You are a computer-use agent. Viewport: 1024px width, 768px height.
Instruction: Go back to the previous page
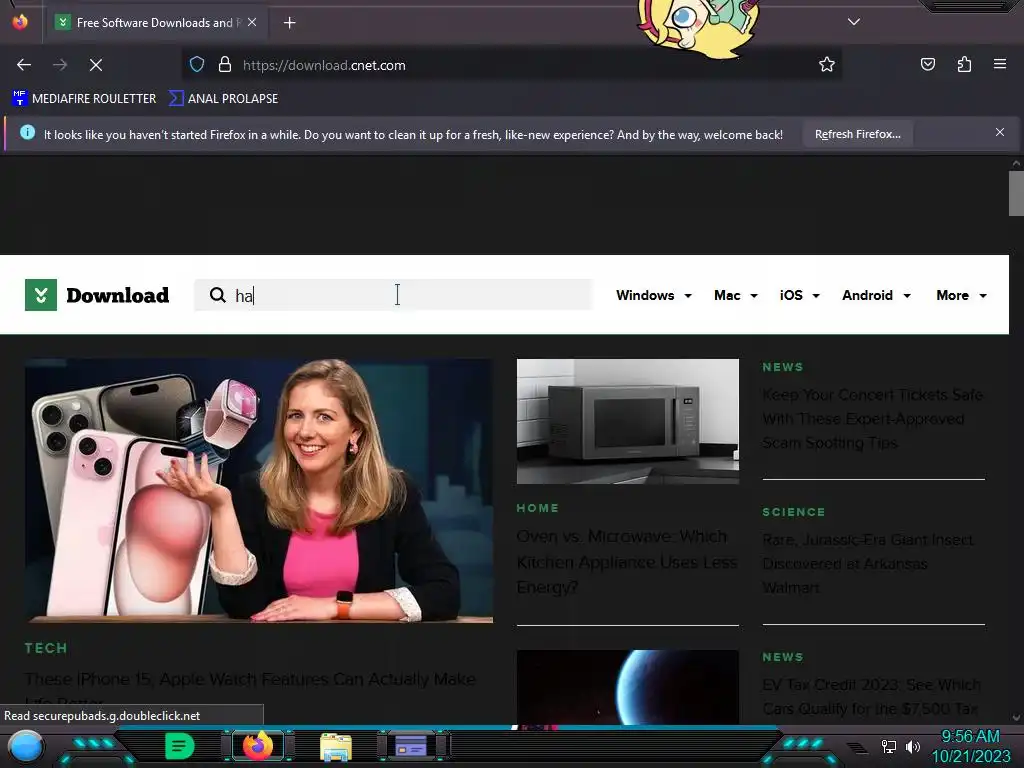24,65
